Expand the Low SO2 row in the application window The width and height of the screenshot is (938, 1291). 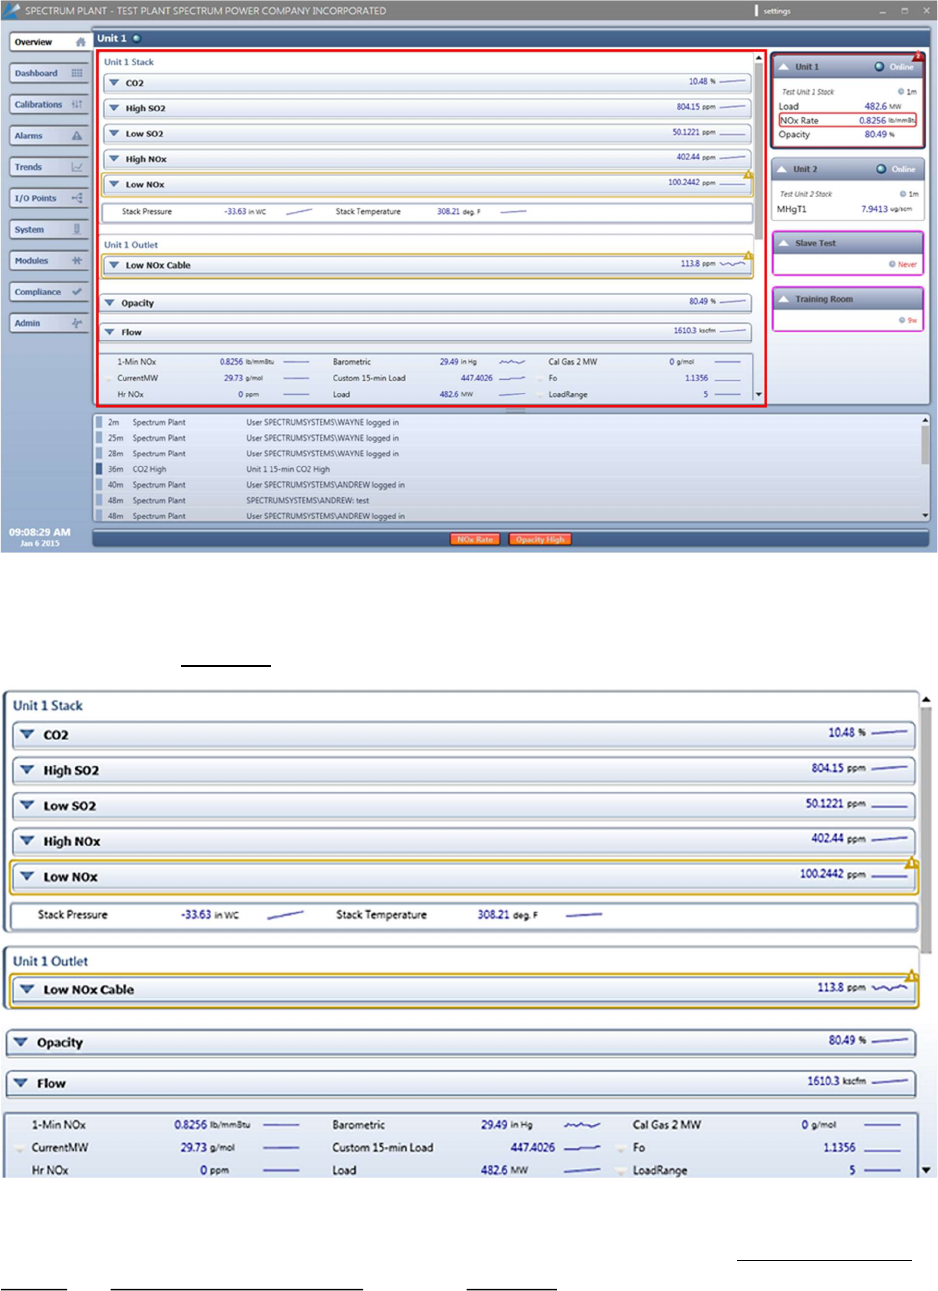(114, 133)
